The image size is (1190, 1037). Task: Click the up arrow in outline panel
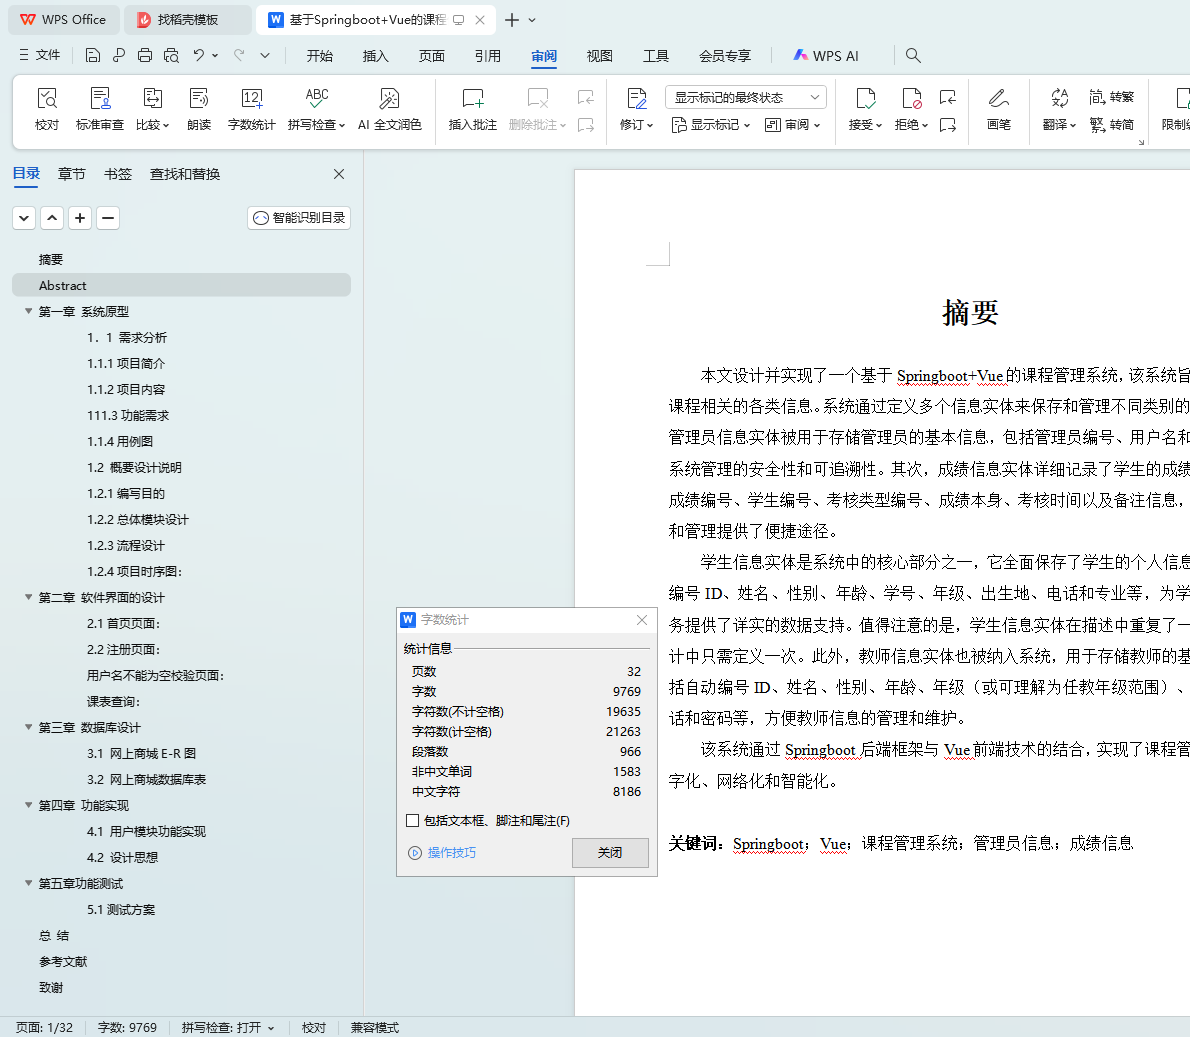coord(52,218)
